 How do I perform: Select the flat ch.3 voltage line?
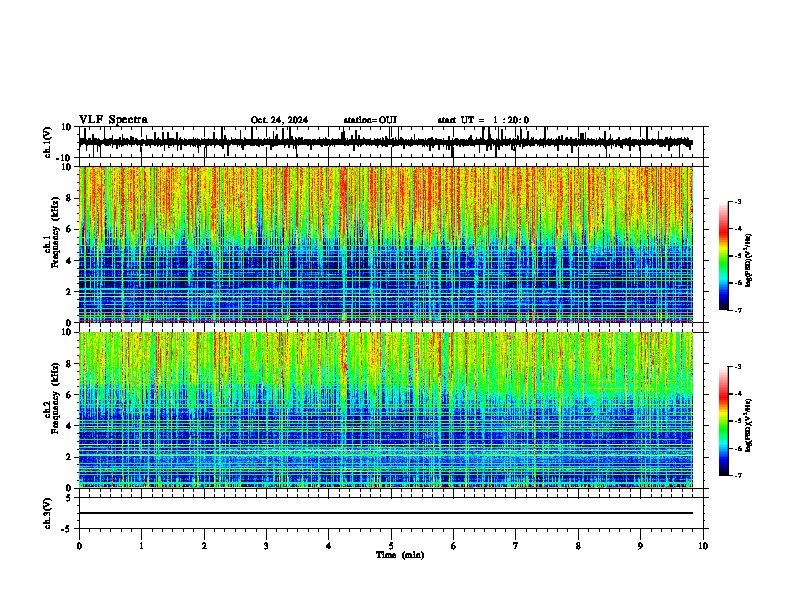385,513
